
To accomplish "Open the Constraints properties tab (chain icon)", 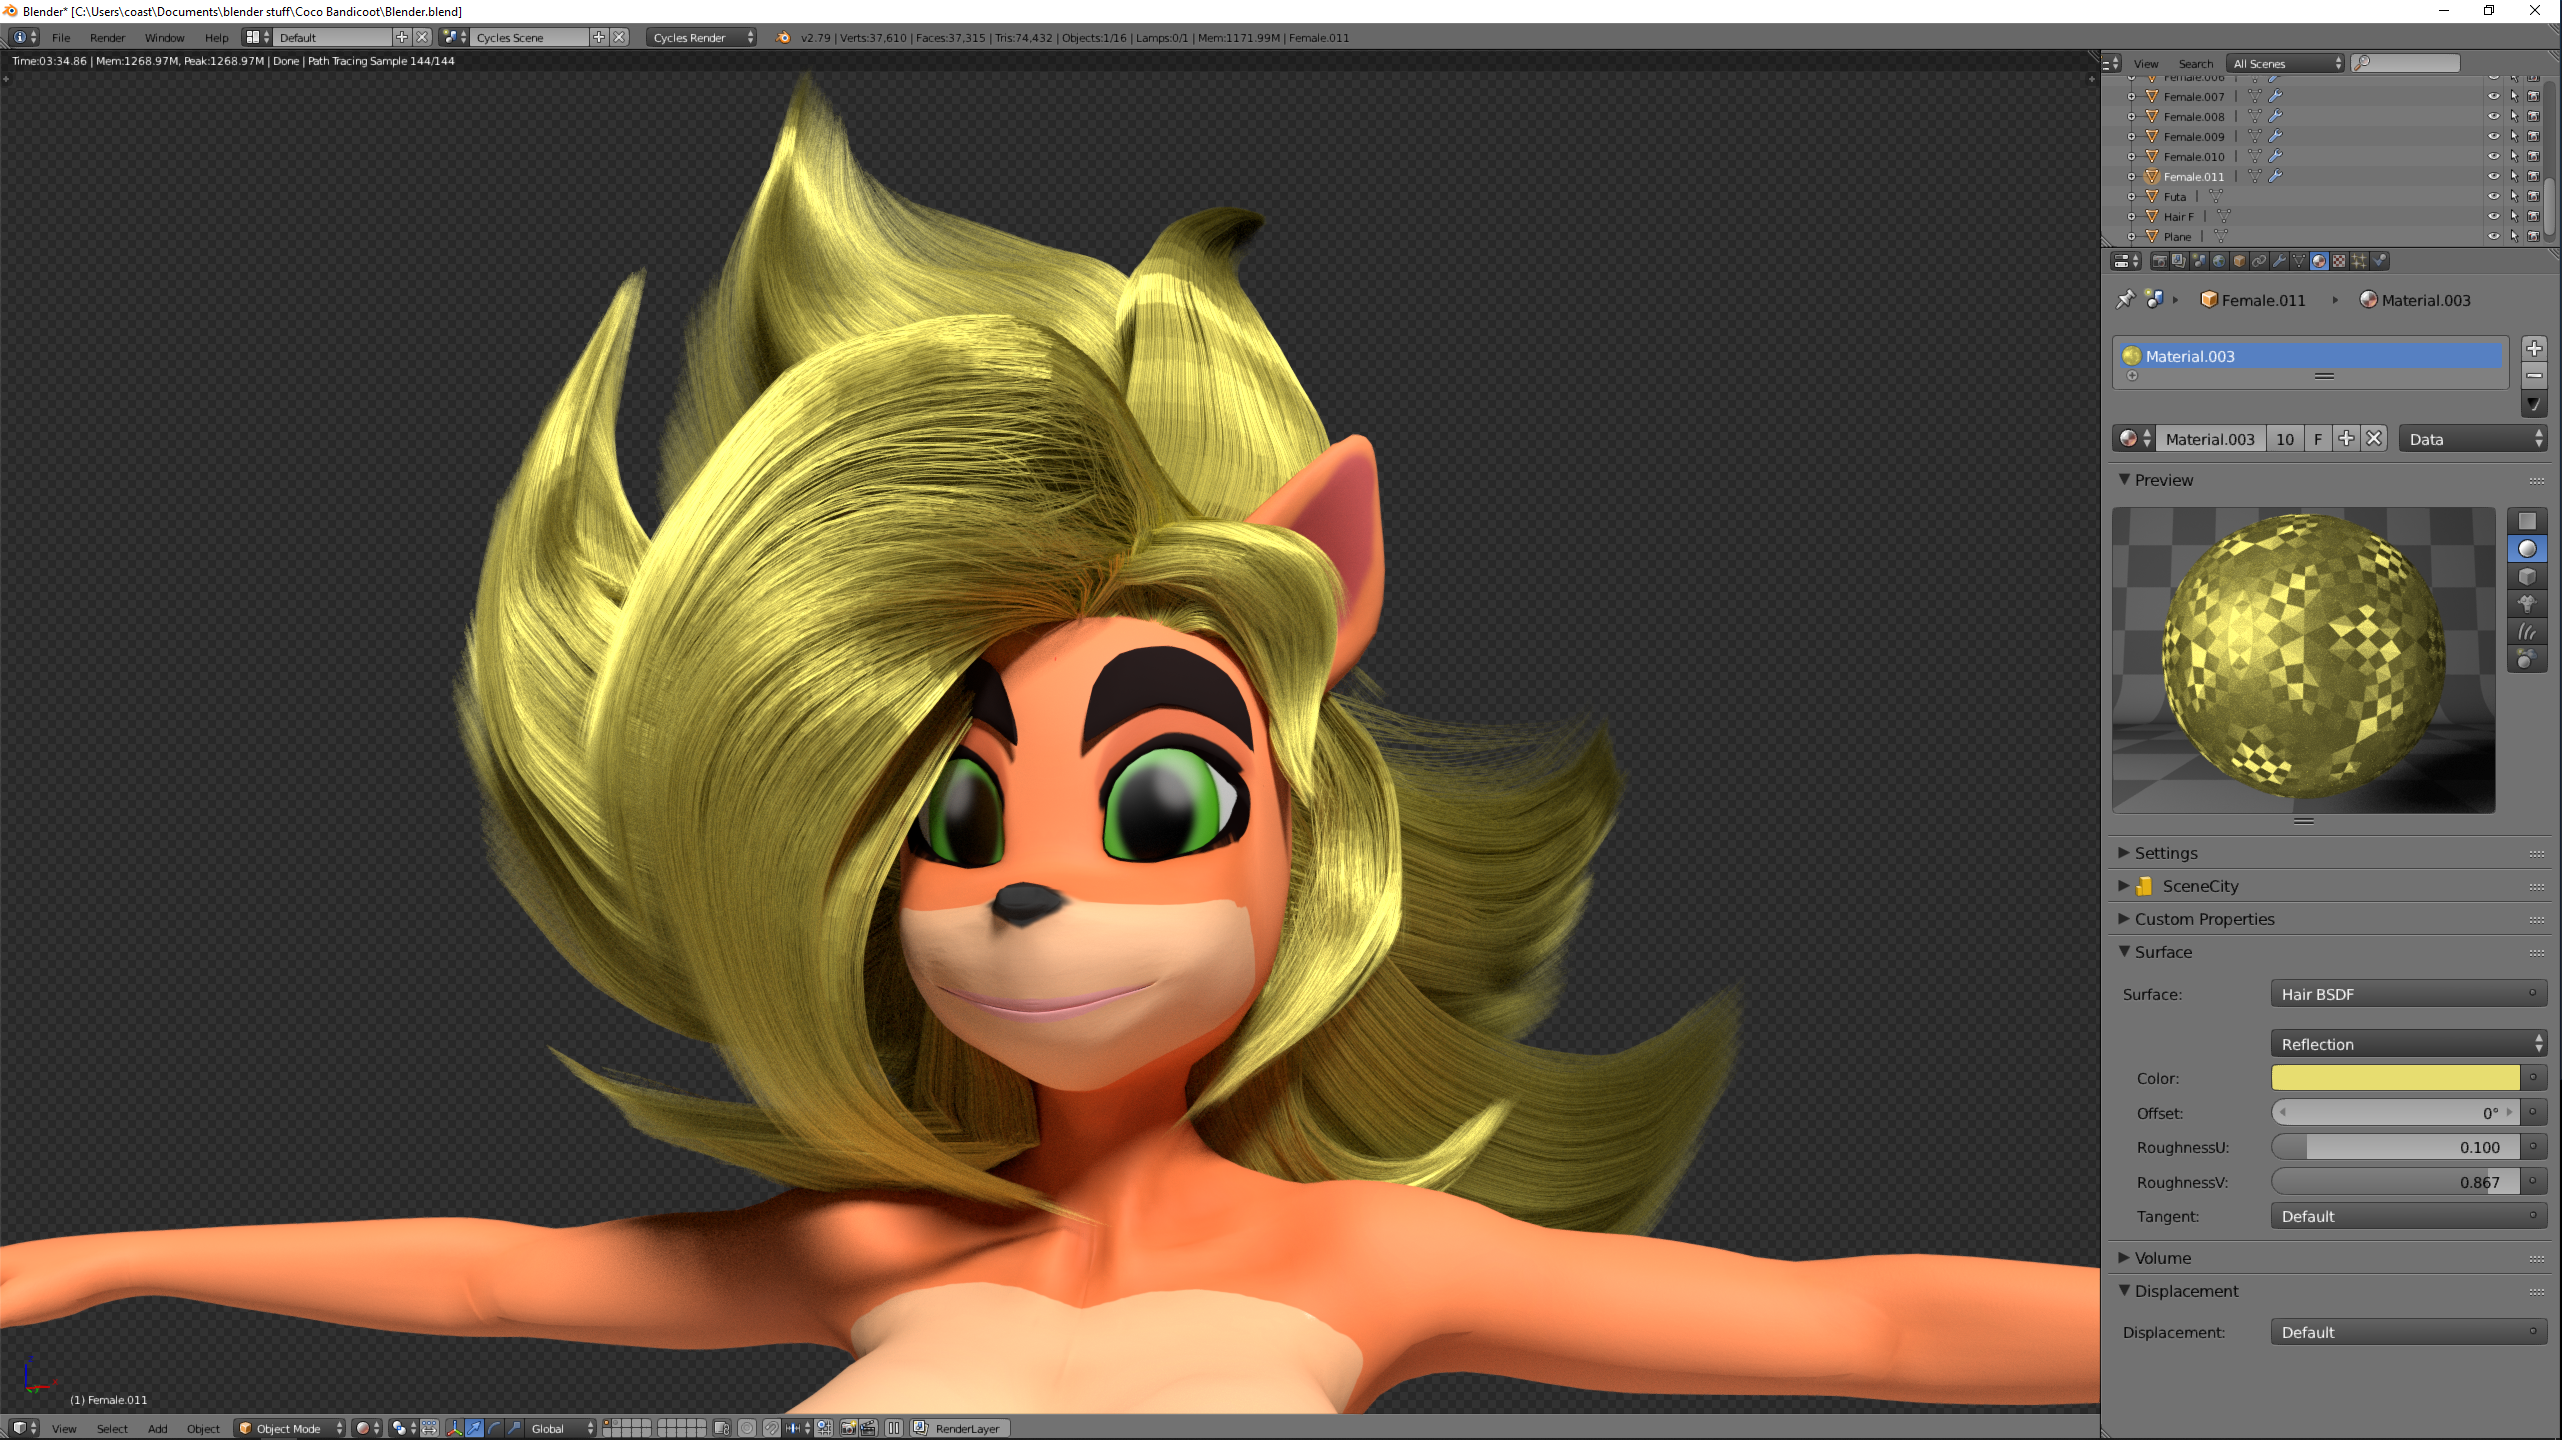I will tap(2259, 261).
